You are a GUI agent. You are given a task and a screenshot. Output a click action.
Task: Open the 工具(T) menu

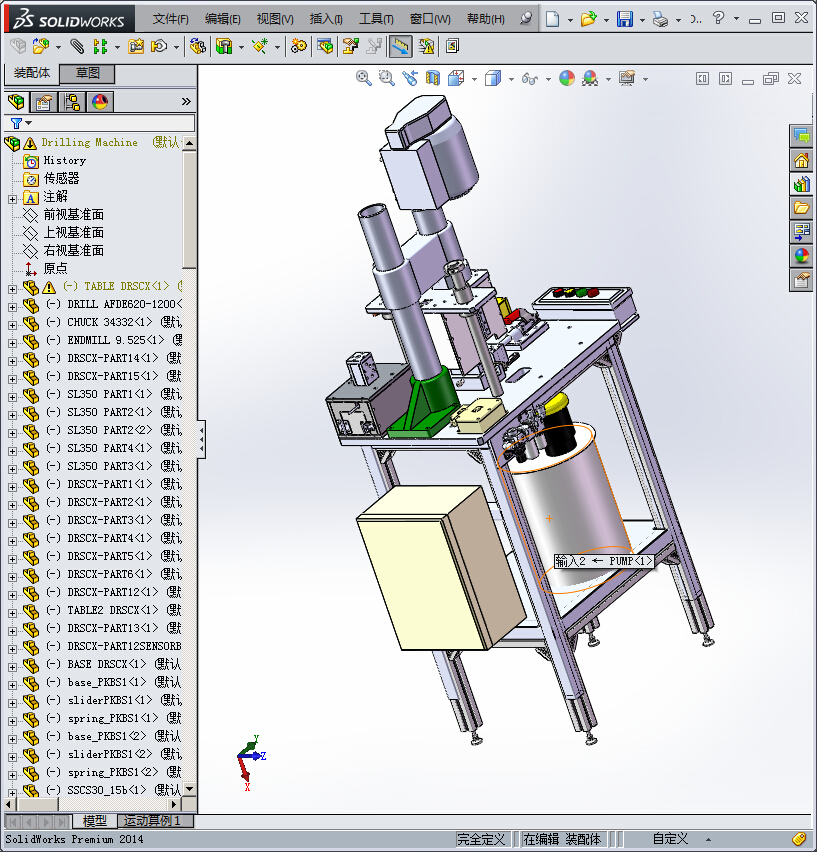pyautogui.click(x=376, y=19)
